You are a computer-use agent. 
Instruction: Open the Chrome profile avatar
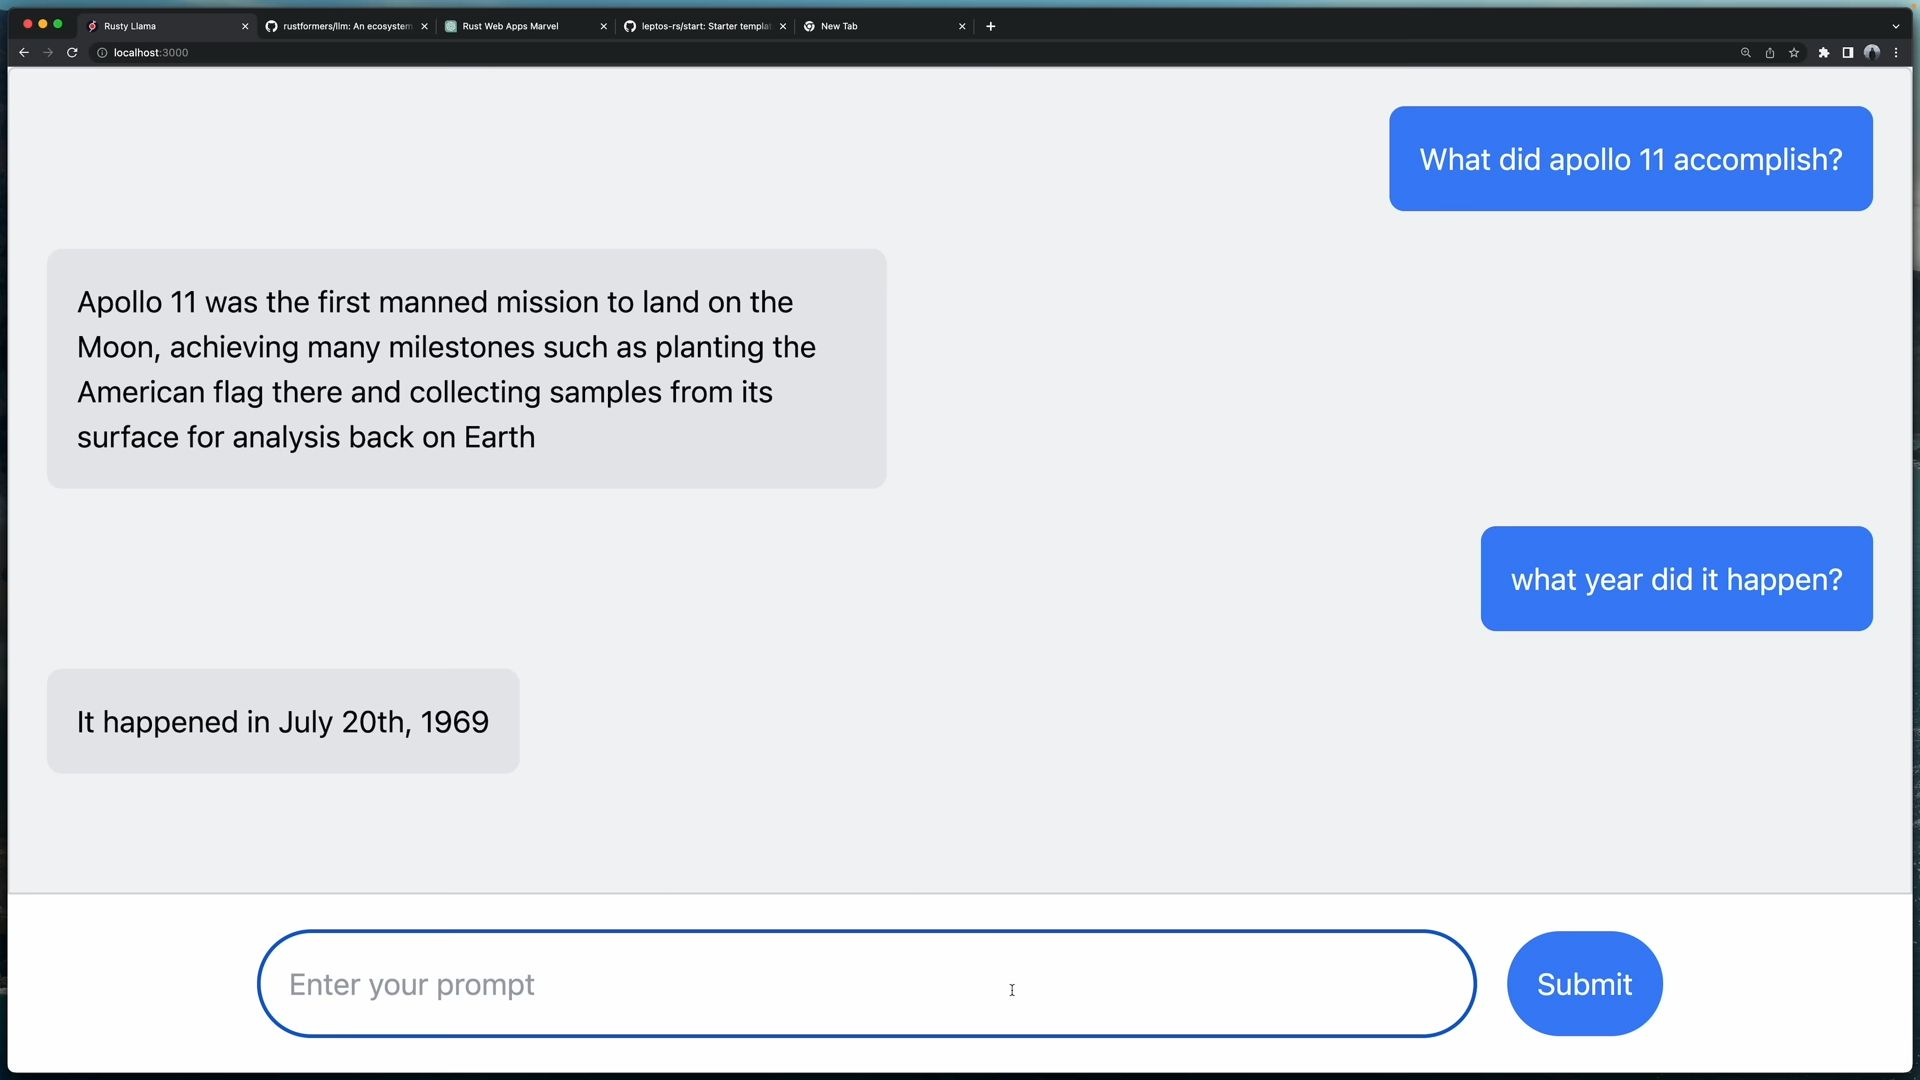click(1872, 53)
